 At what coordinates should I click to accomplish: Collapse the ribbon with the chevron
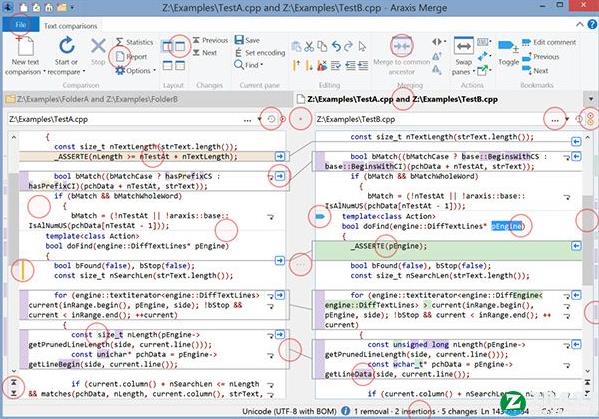pyautogui.click(x=580, y=25)
